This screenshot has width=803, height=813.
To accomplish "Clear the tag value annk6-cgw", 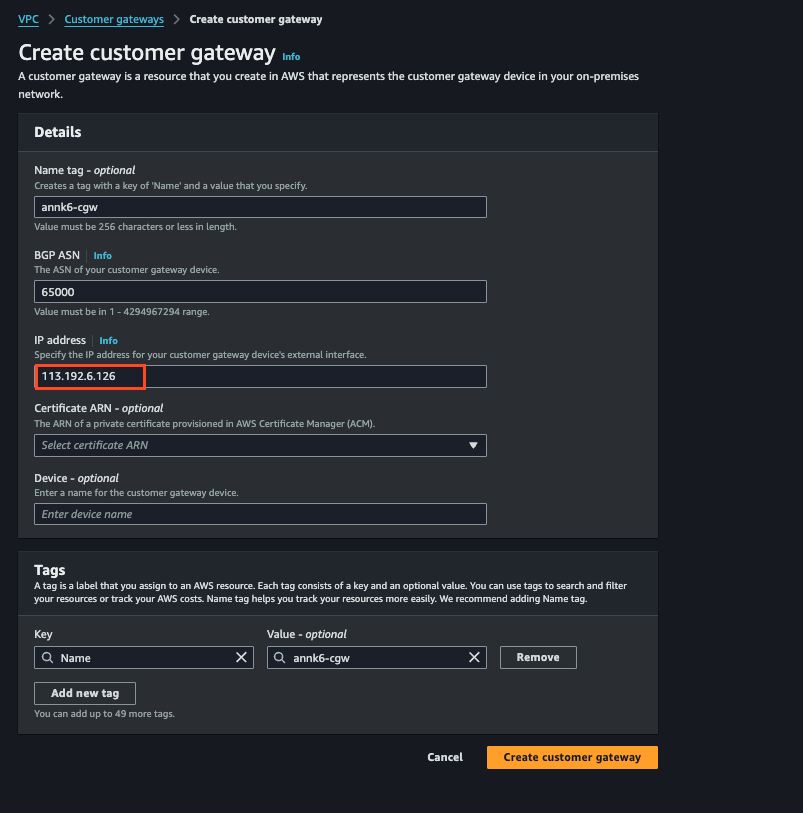I will coord(475,658).
